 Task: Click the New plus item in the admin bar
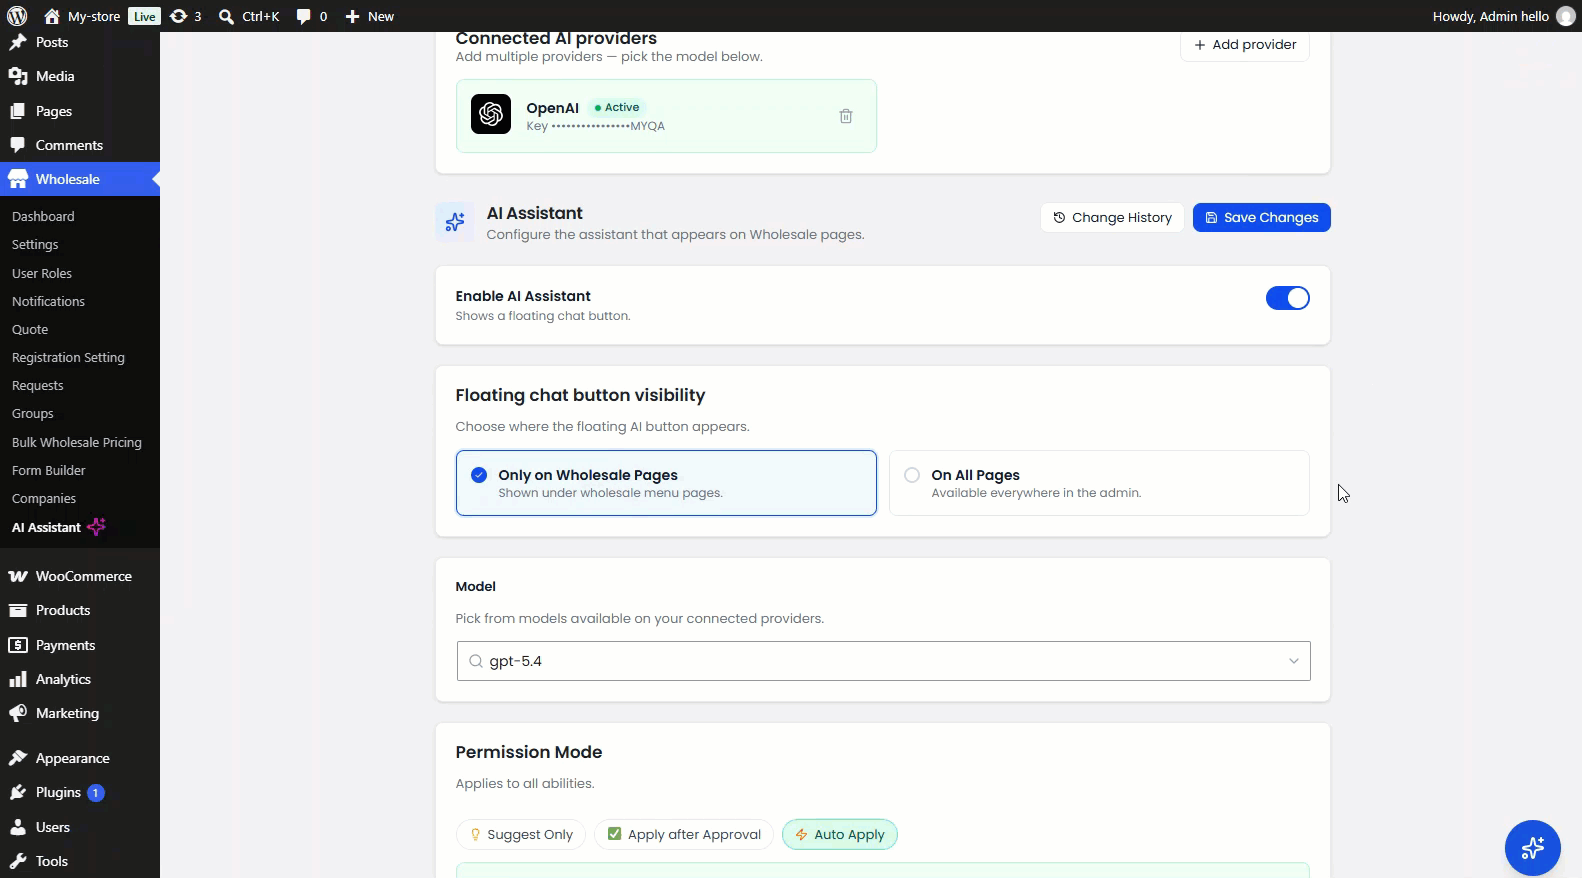[369, 16]
